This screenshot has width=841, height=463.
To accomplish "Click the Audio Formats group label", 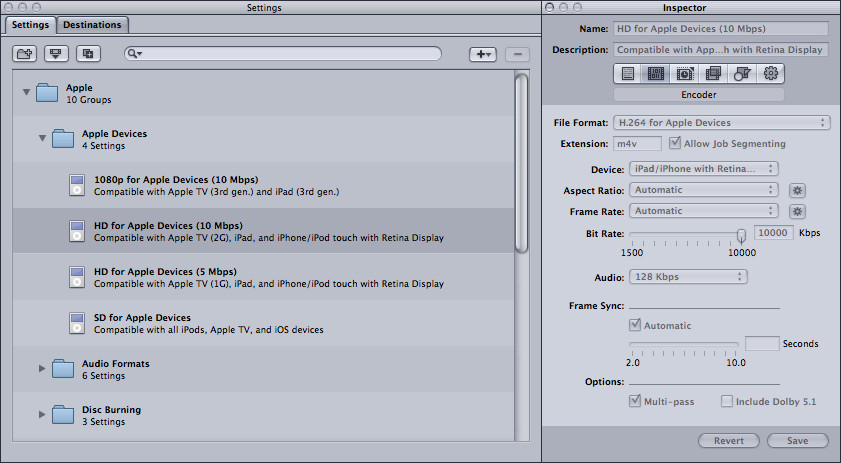I will coord(116,364).
